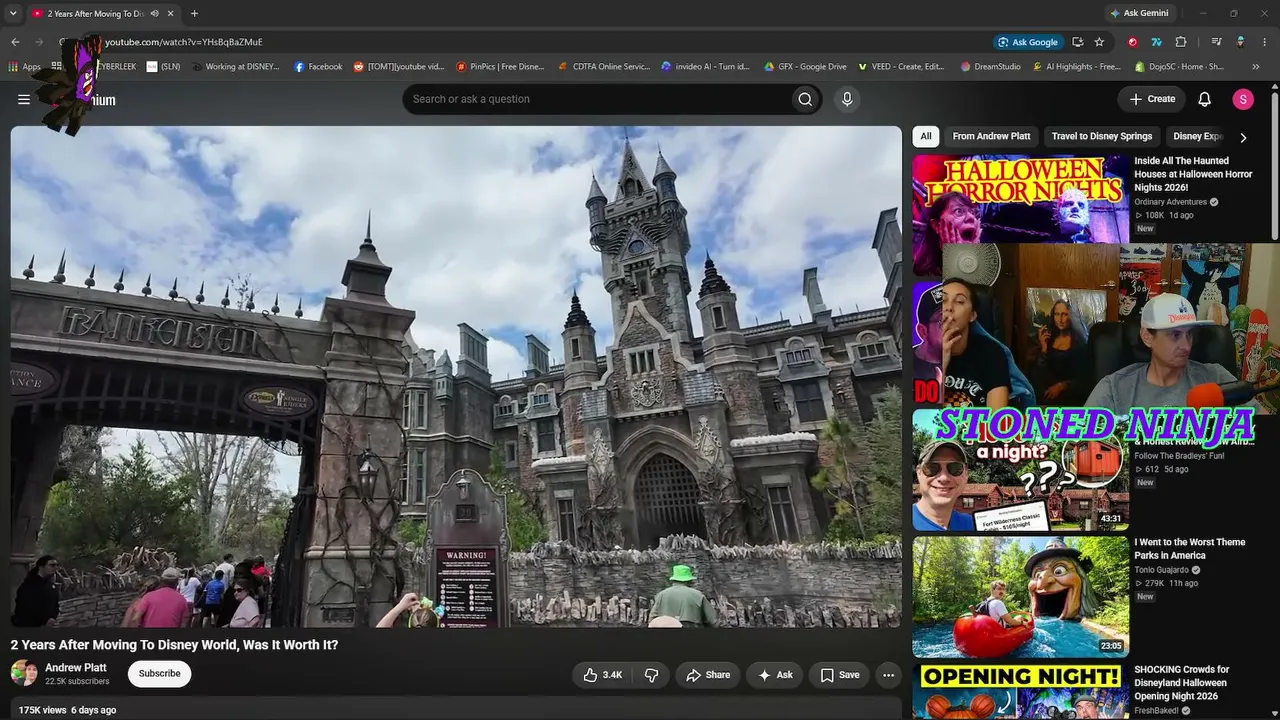Click the Ask button below the video
1280x720 pixels.
[775, 675]
